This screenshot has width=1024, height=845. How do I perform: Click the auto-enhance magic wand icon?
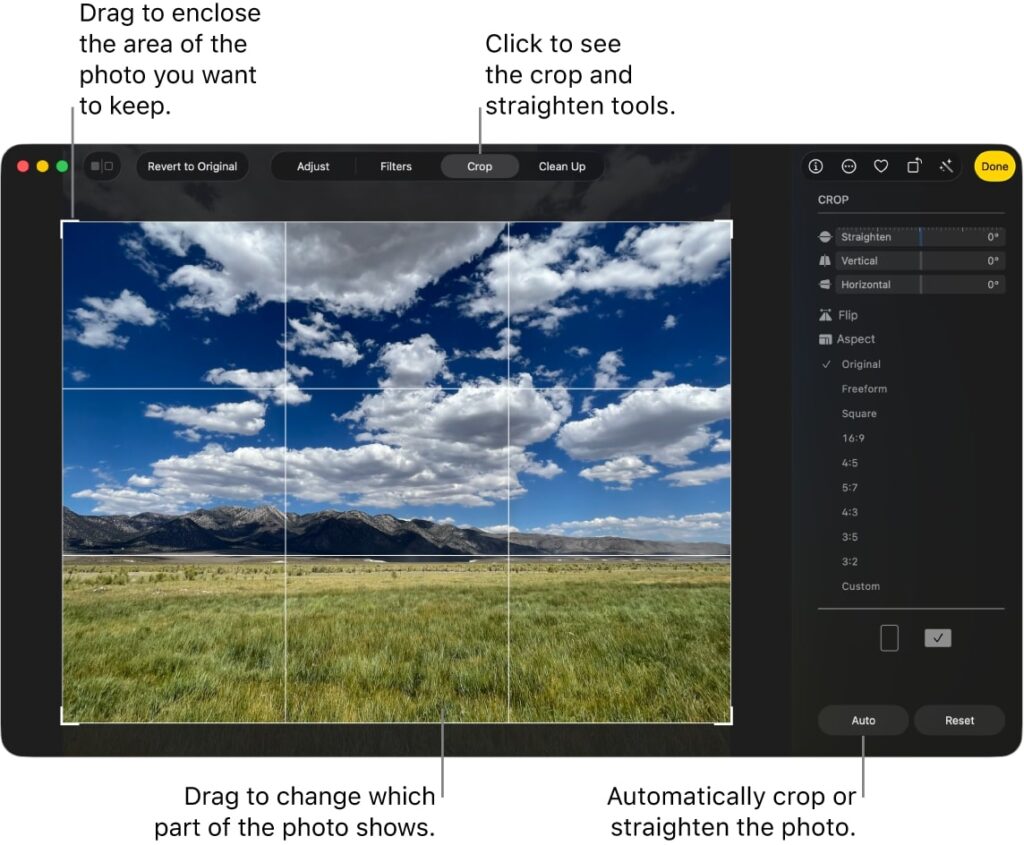tap(945, 166)
